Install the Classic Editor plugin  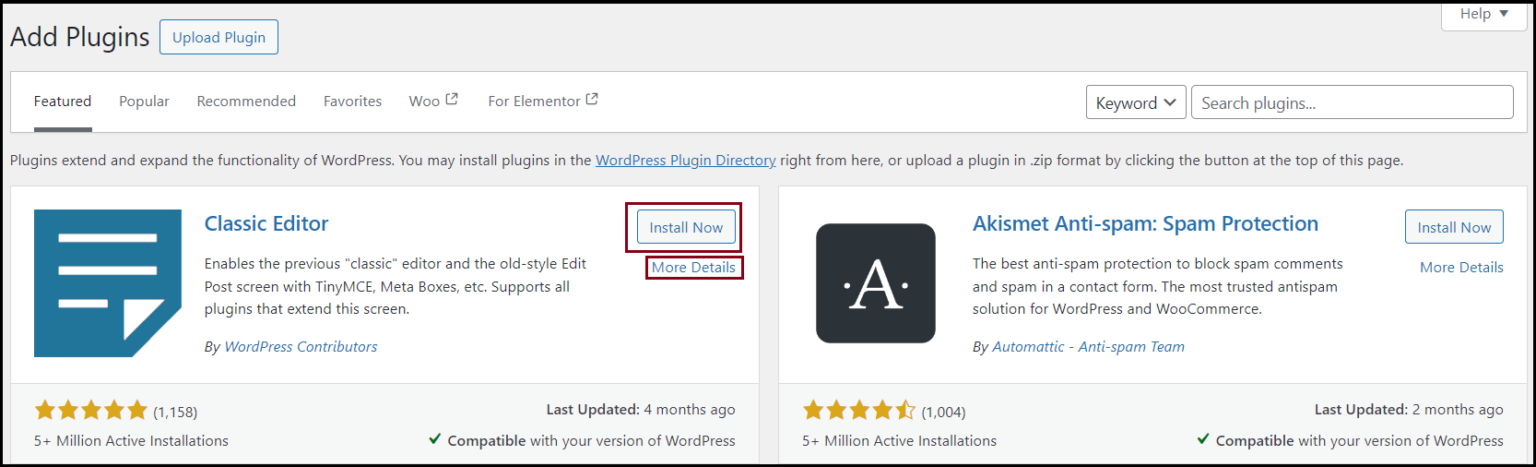(x=686, y=227)
